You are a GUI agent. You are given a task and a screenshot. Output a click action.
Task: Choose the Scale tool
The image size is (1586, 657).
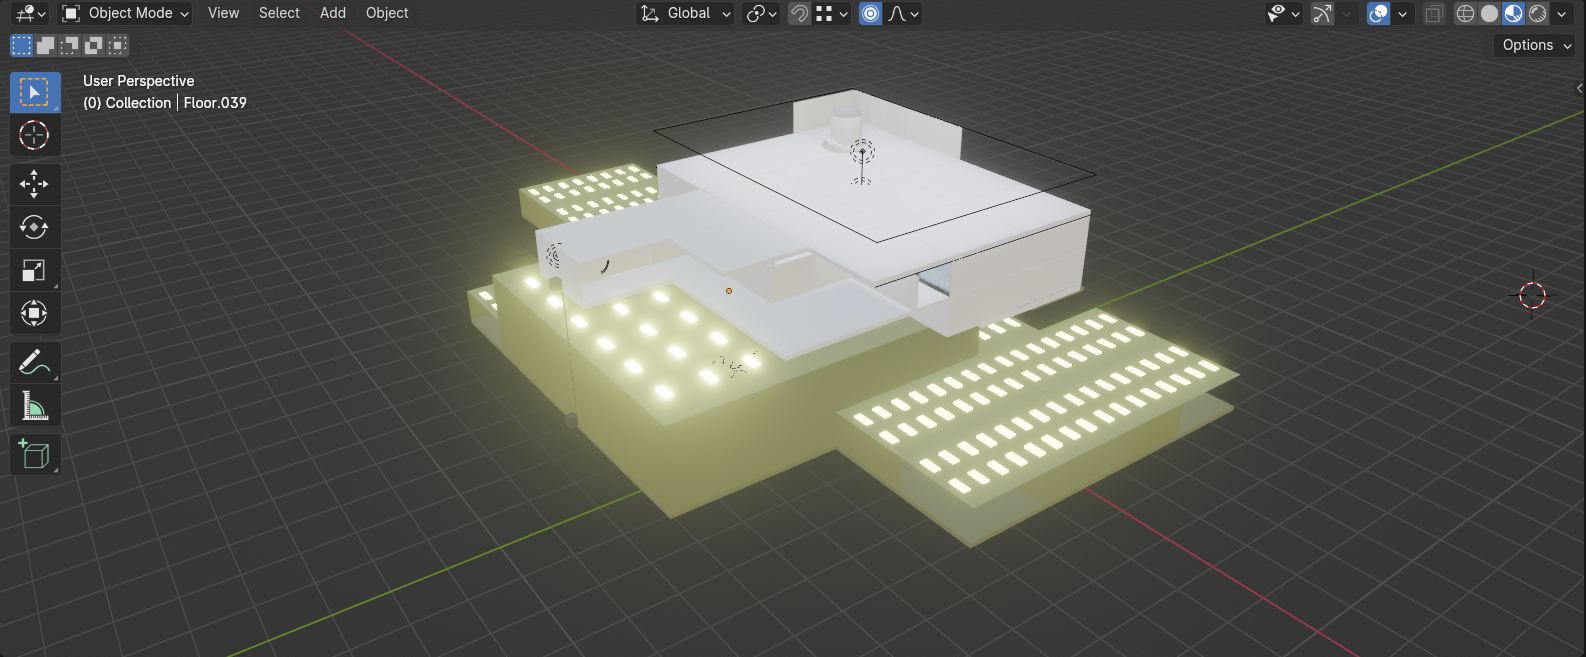click(x=34, y=271)
